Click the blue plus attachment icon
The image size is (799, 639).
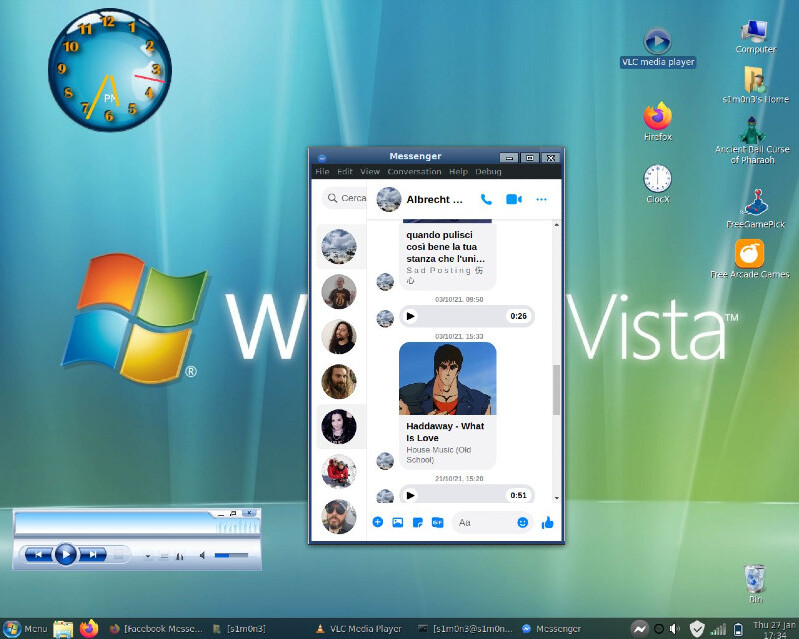378,522
